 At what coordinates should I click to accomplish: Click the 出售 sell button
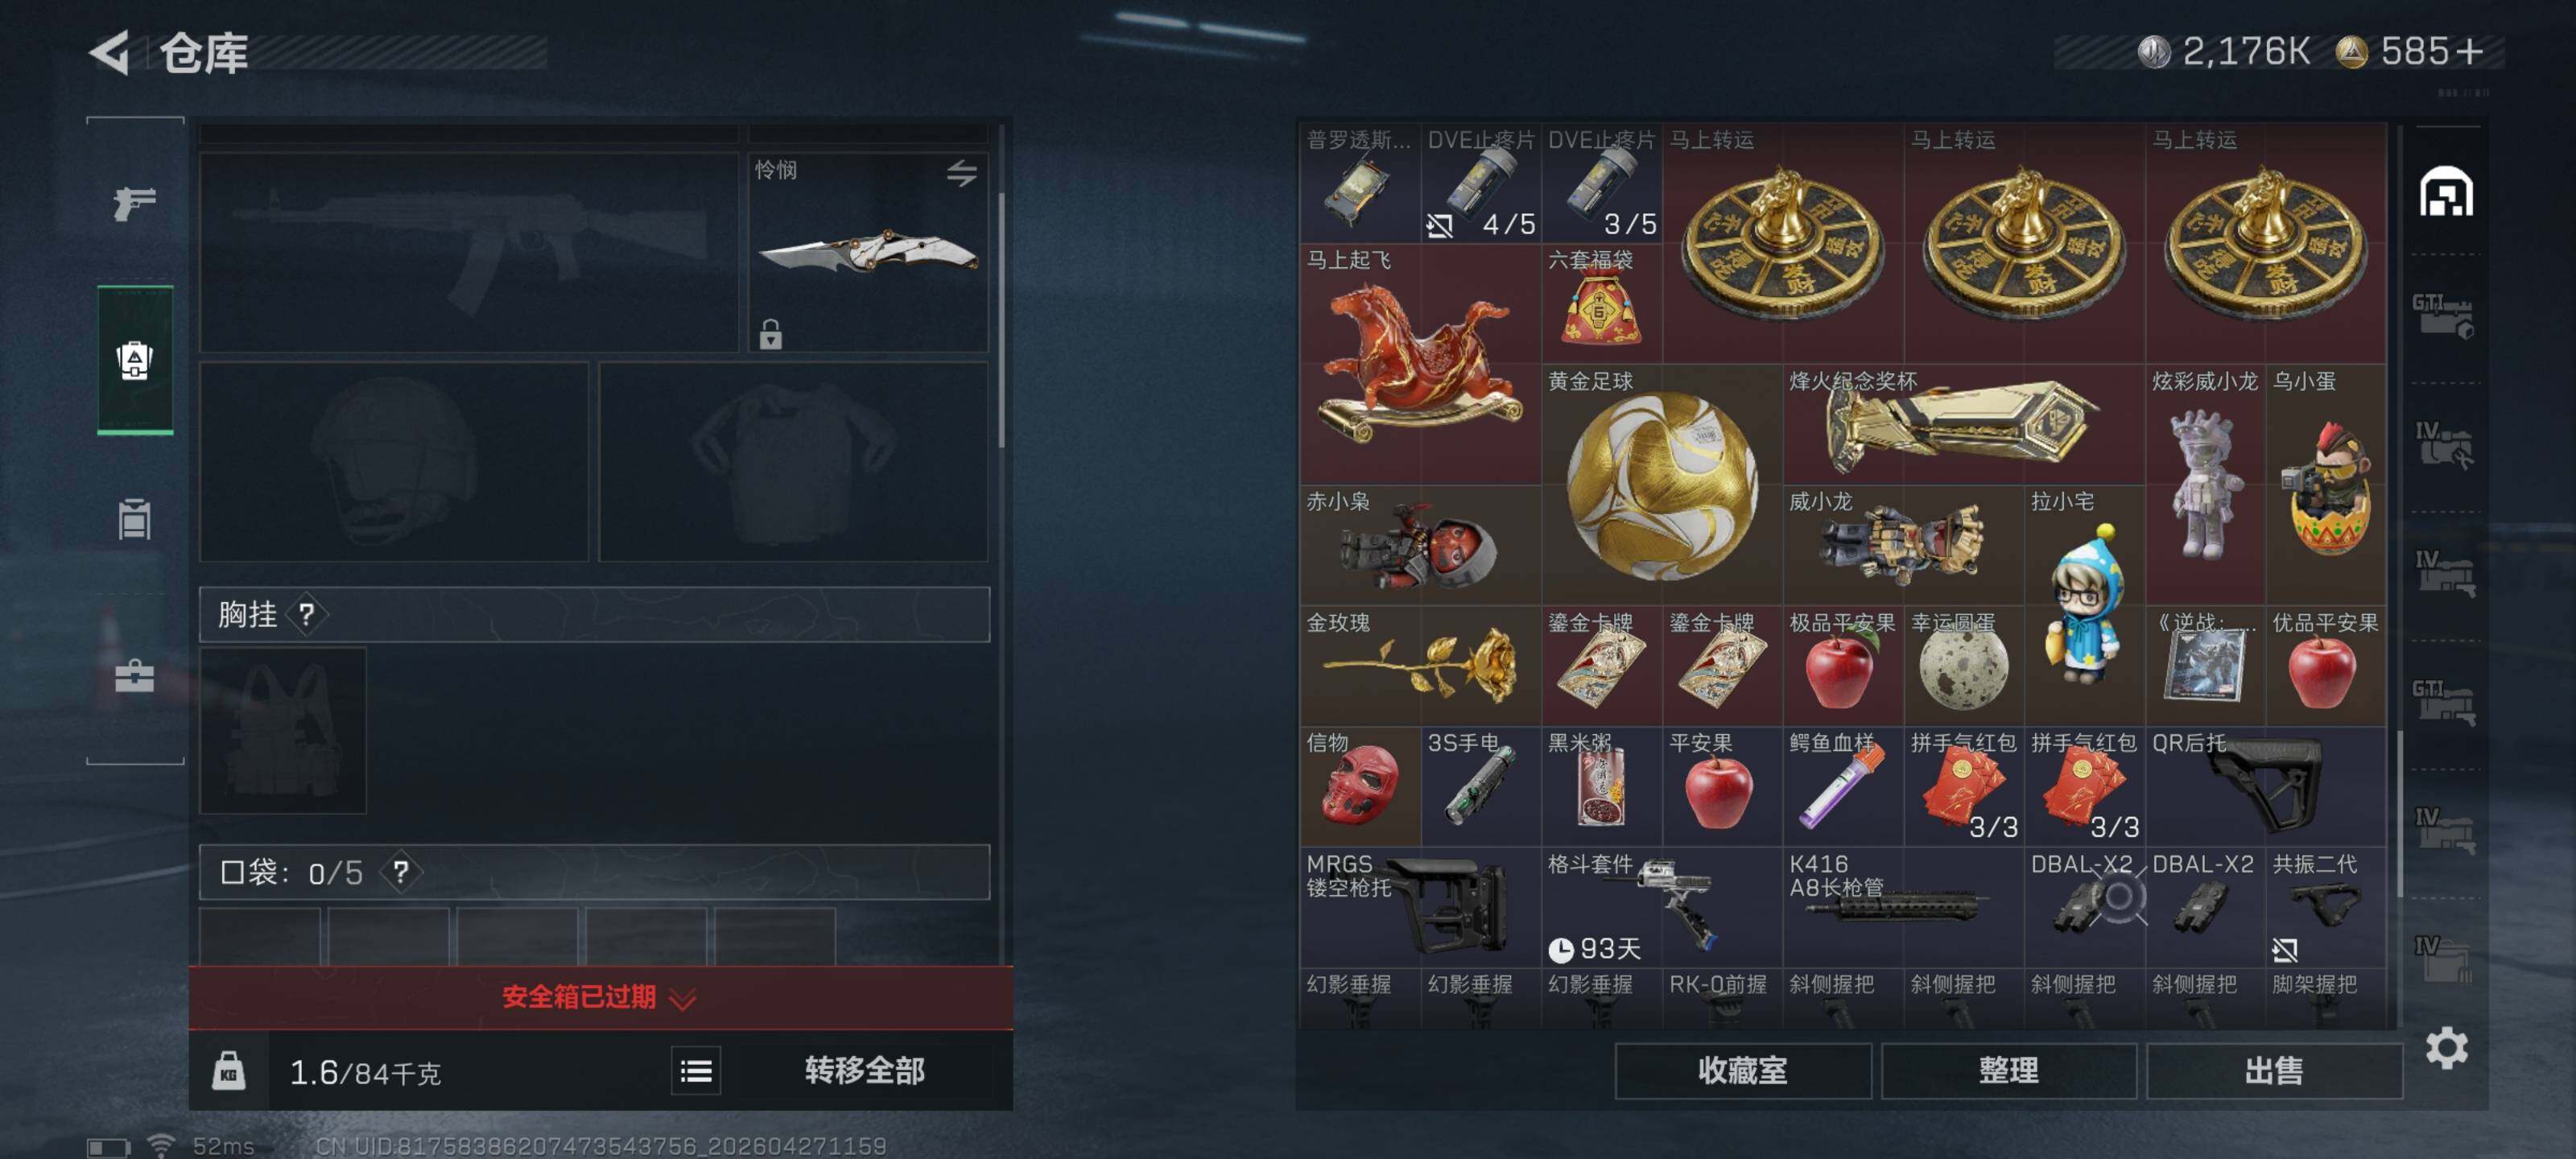pyautogui.click(x=2274, y=1071)
